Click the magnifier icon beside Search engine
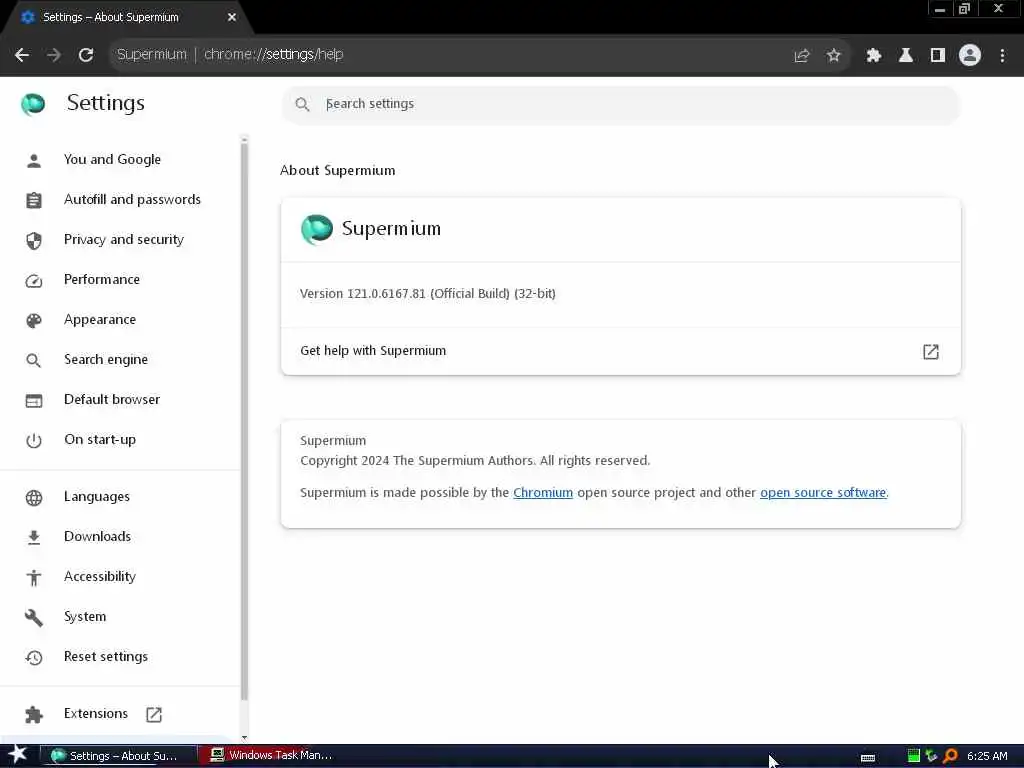This screenshot has height=768, width=1024. coord(33,360)
